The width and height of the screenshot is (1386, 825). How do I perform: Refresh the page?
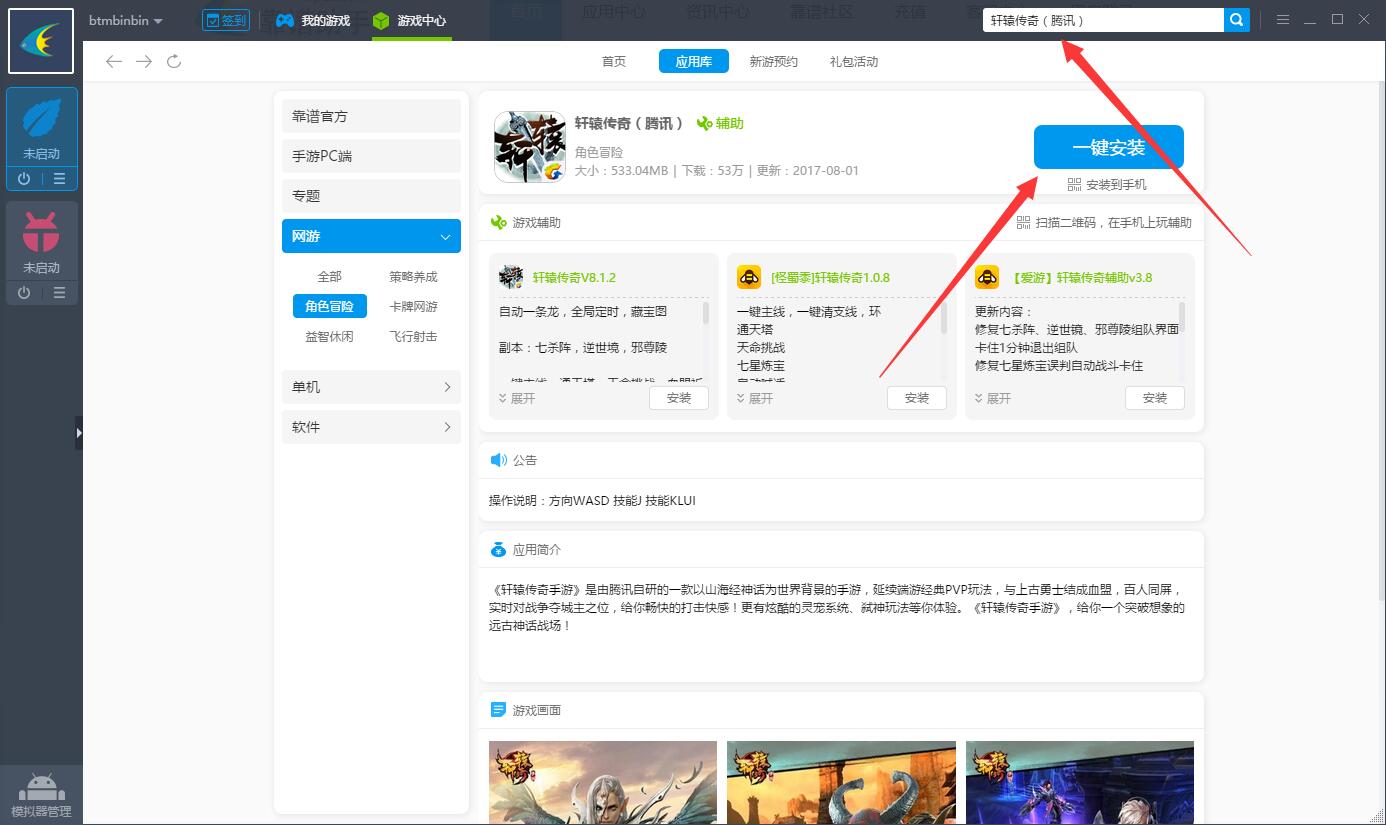(x=174, y=62)
